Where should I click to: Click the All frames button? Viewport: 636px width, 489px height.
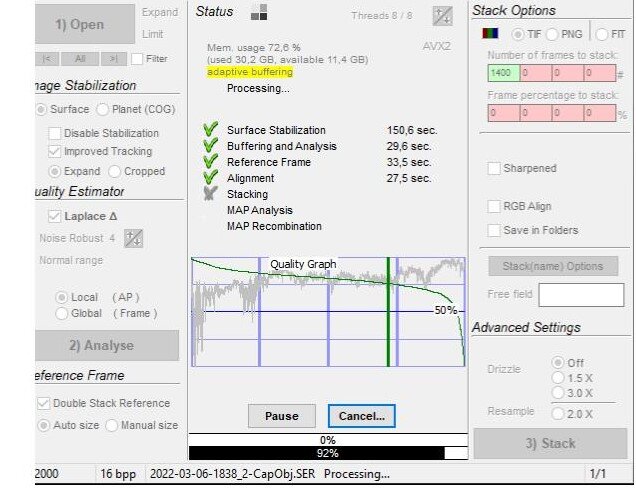(80, 59)
